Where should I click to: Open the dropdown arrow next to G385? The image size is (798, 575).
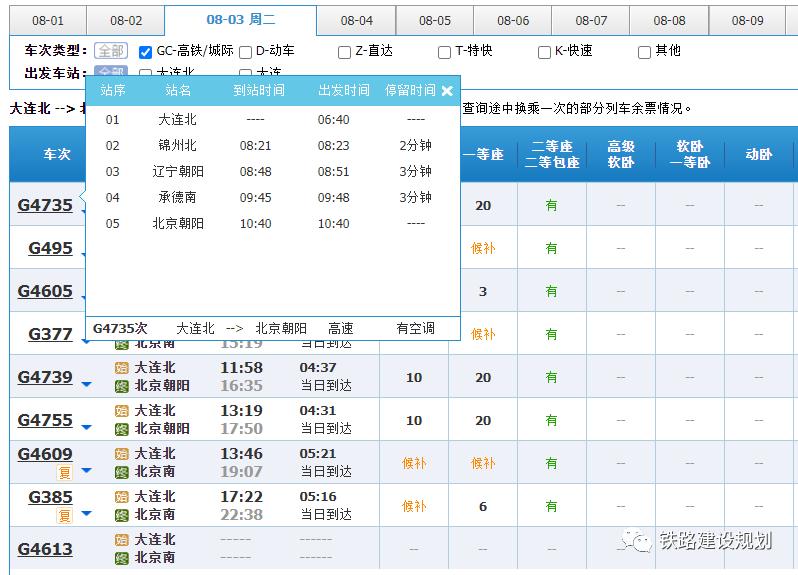click(x=86, y=513)
